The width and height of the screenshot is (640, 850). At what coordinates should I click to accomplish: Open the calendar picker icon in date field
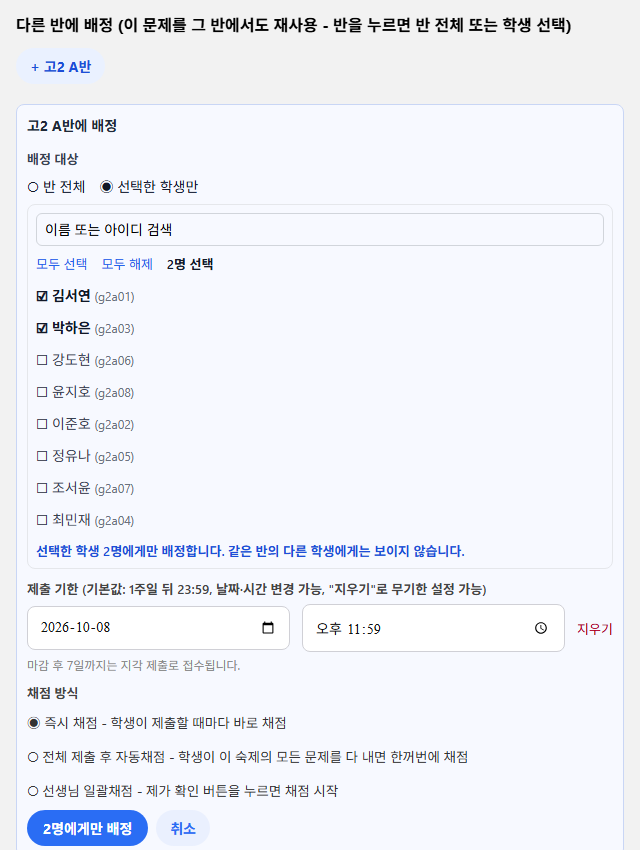point(268,628)
